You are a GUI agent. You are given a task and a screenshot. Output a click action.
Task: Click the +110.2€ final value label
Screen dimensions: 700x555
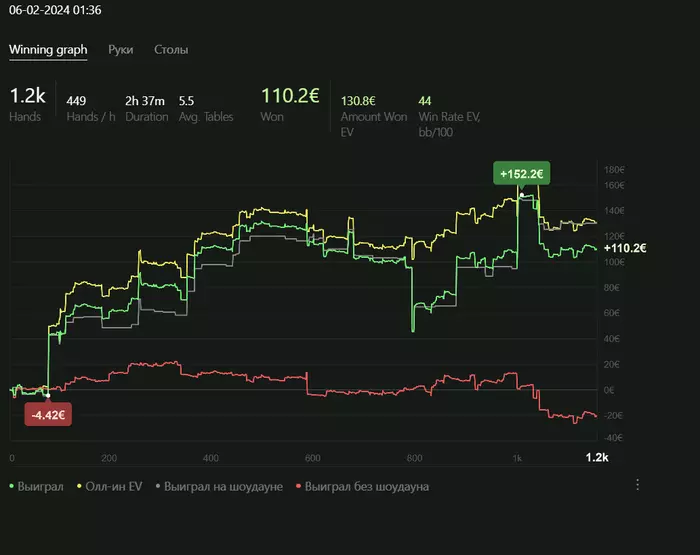click(625, 248)
